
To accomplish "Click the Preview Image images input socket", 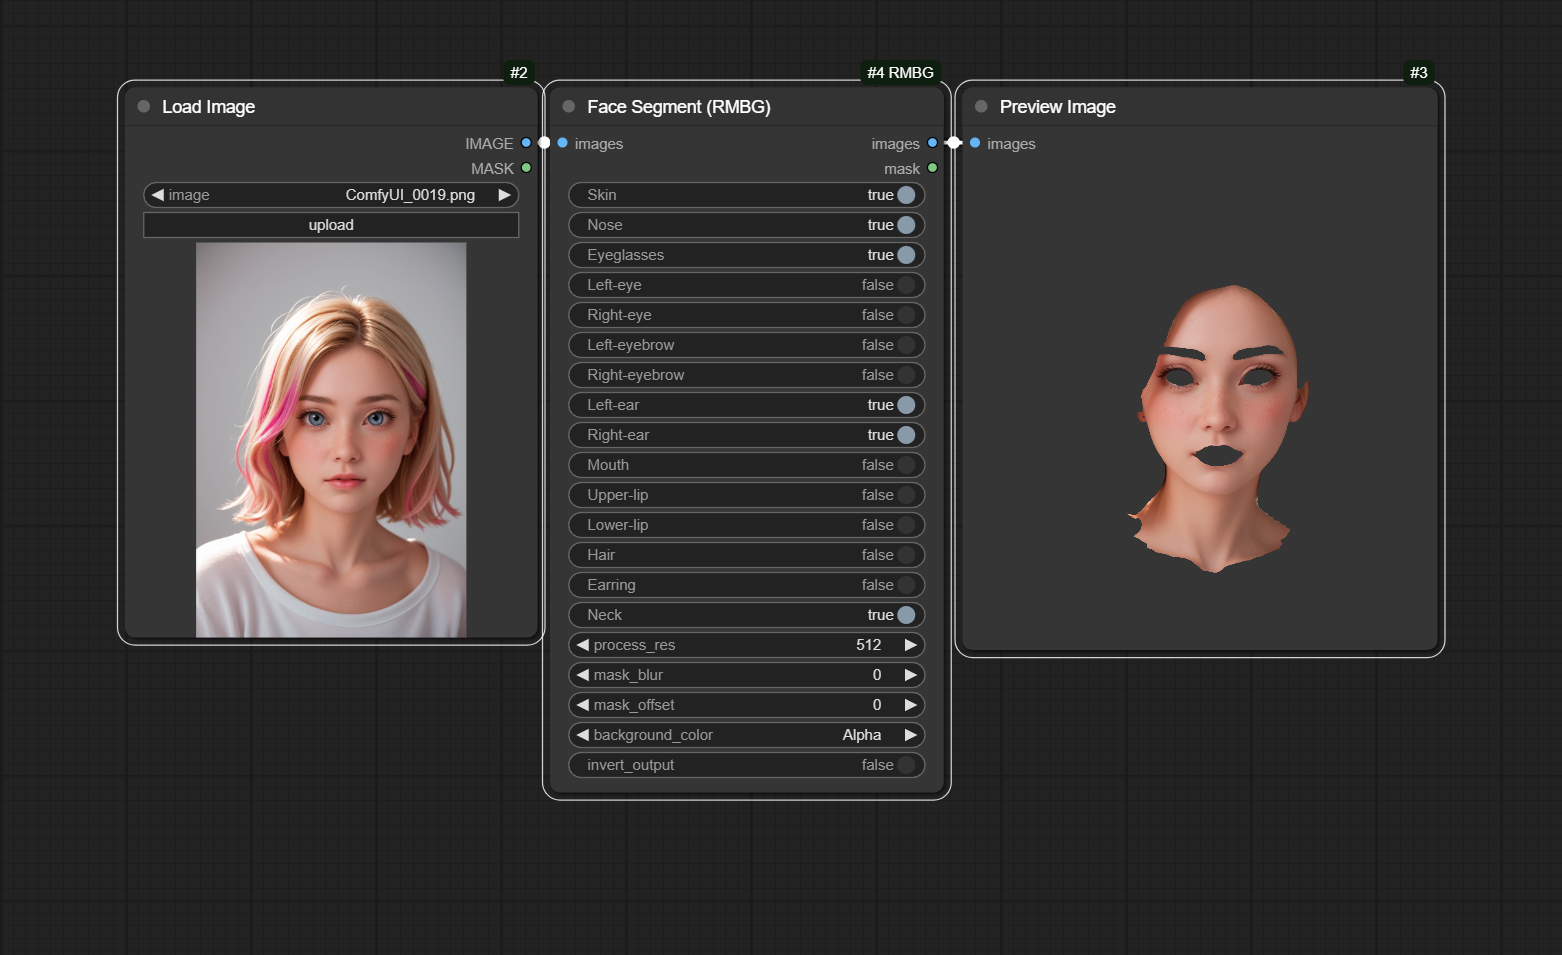I will tap(975, 143).
